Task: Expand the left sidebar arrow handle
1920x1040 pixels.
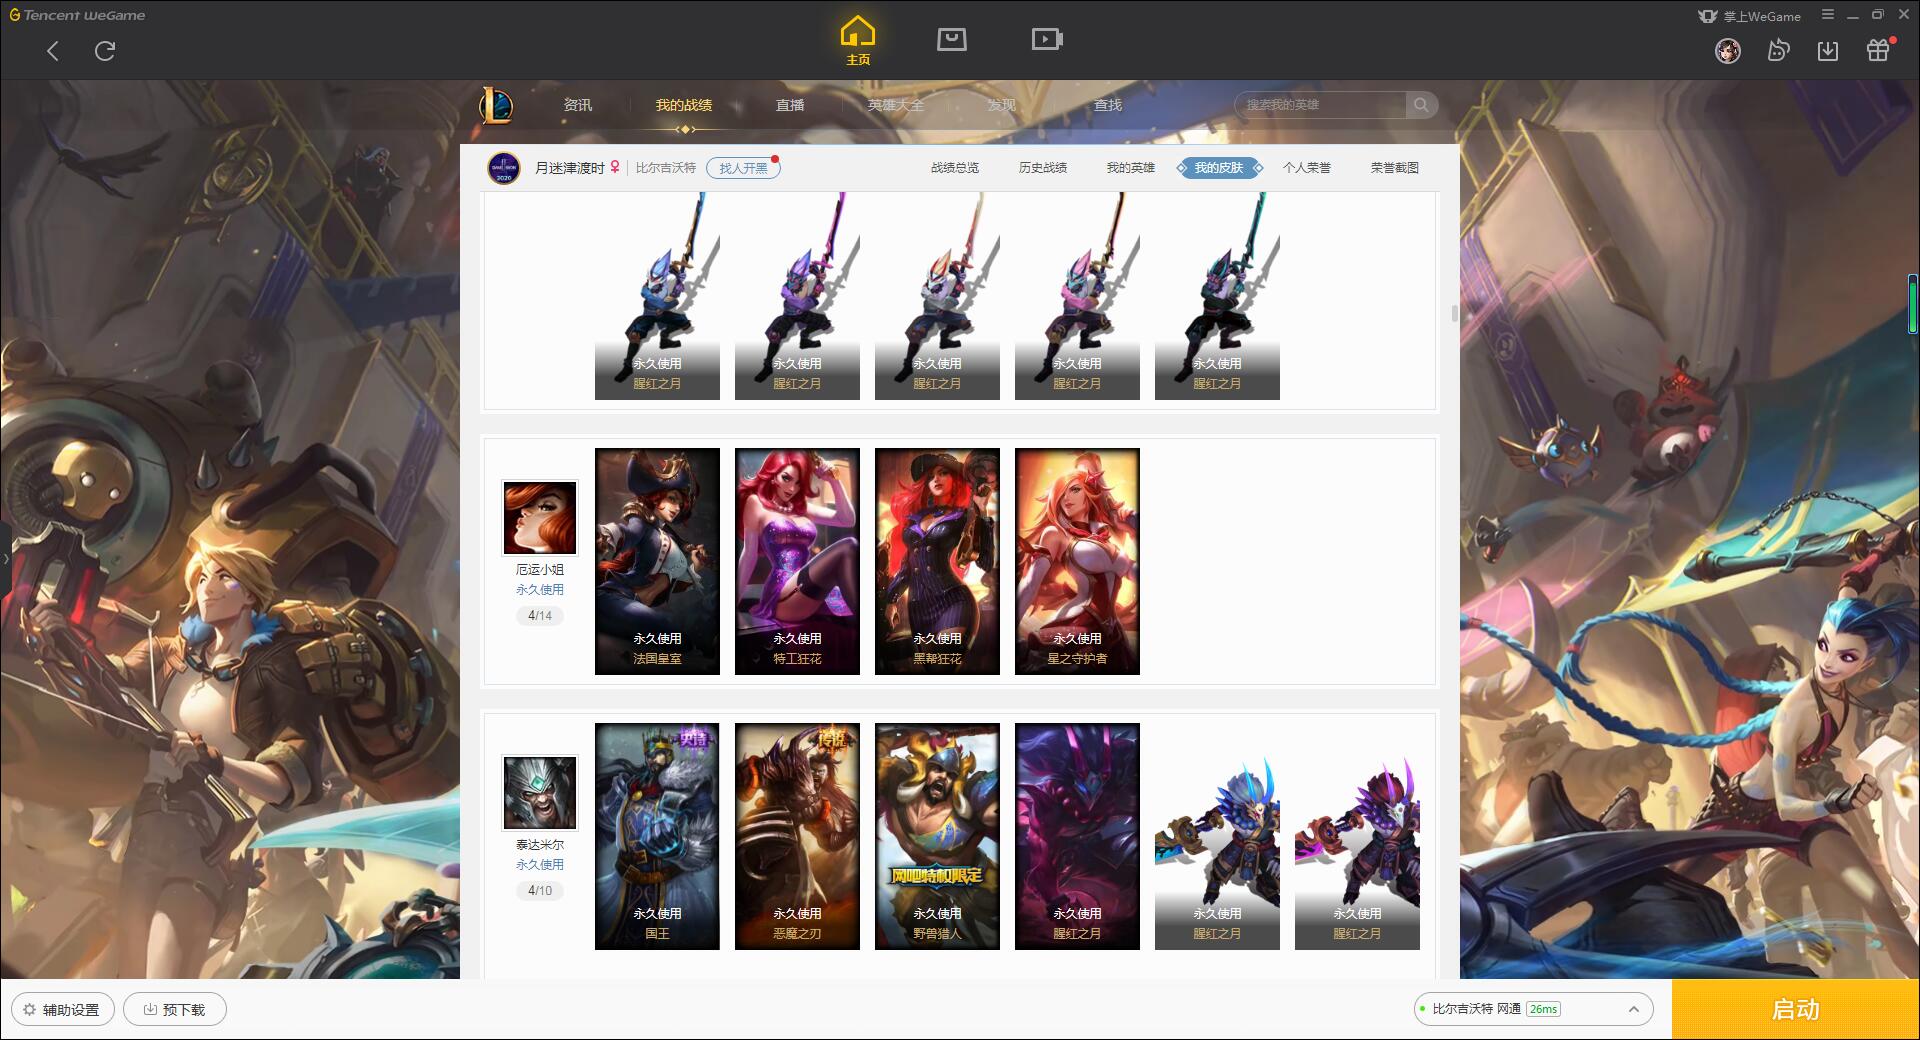Action: [5, 559]
